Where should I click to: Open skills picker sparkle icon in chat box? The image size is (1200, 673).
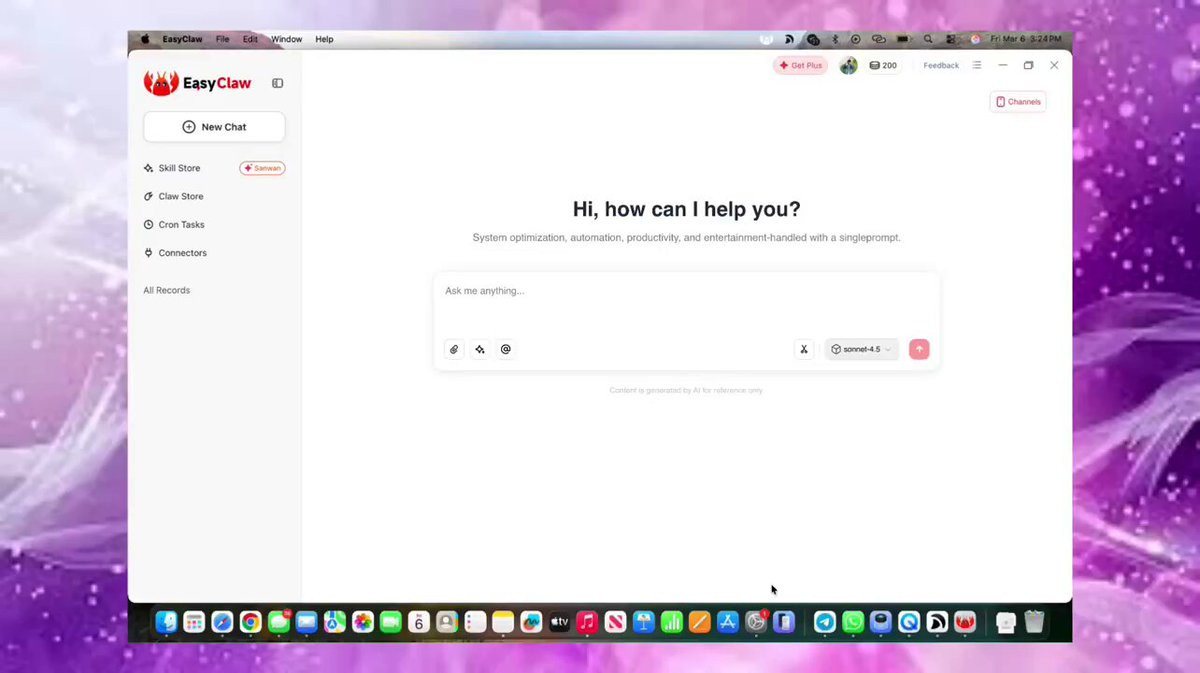(480, 349)
